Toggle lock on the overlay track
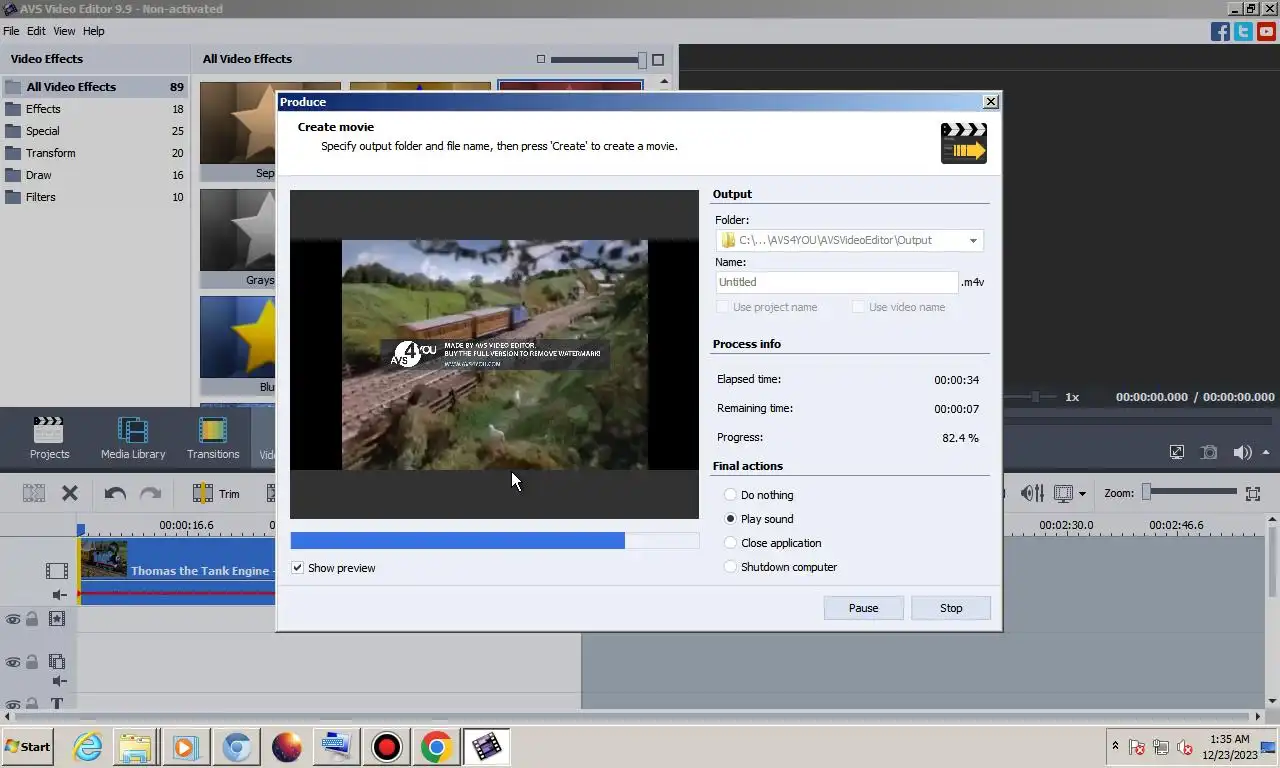1280x768 pixels. (x=32, y=662)
